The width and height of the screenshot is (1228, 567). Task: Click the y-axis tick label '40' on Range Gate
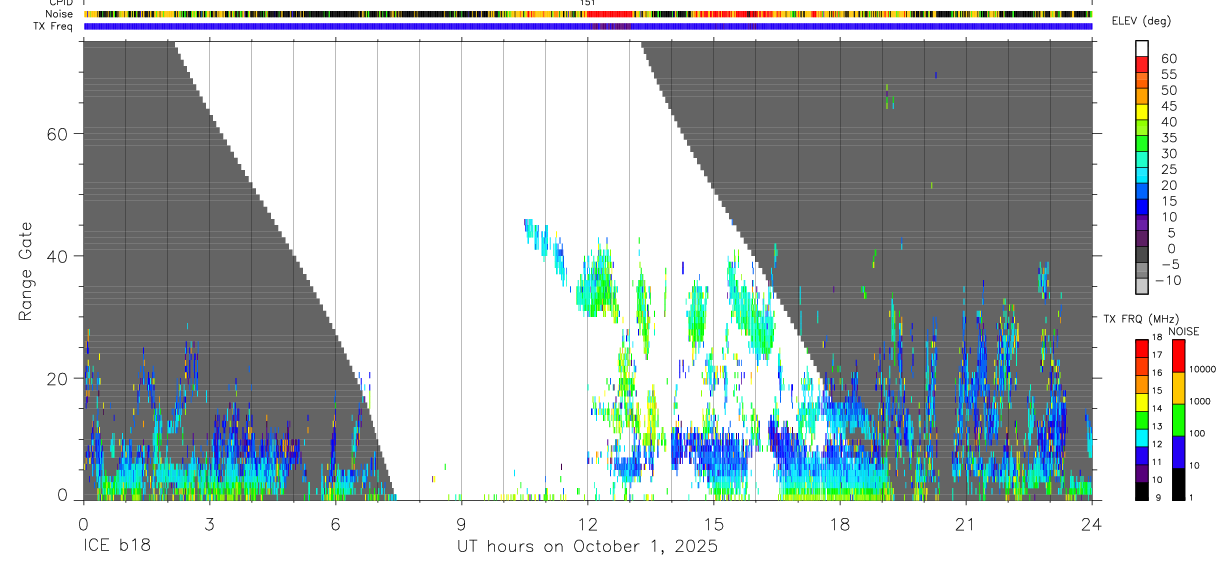pos(59,256)
